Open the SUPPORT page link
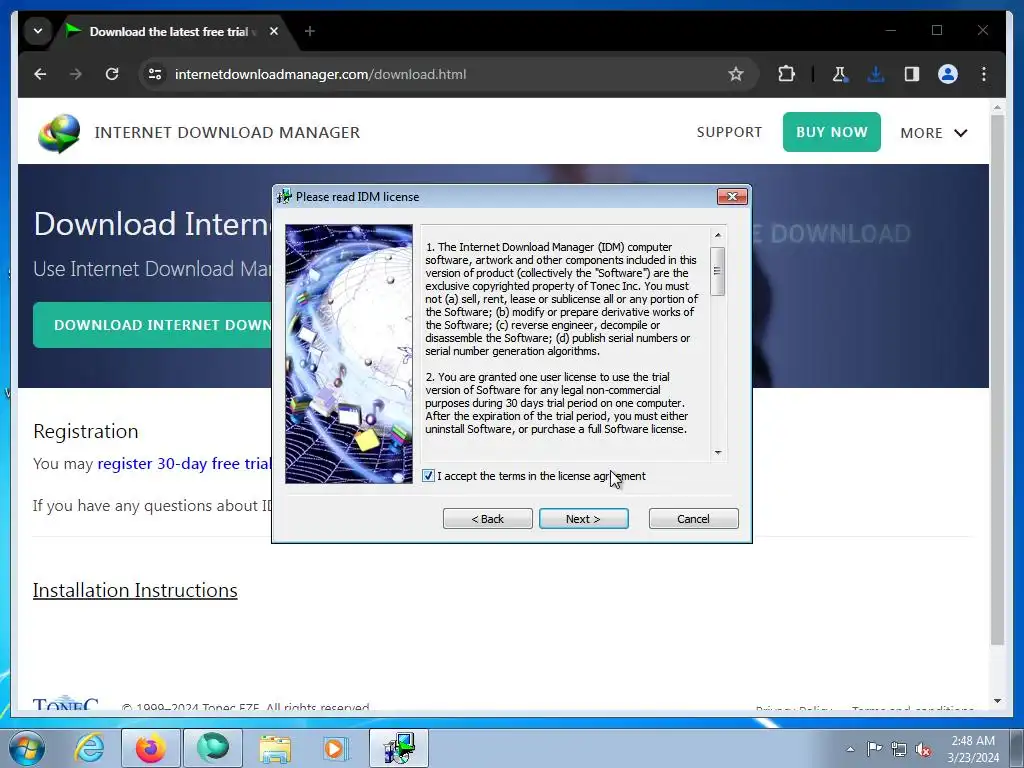This screenshot has width=1024, height=768. [x=729, y=133]
